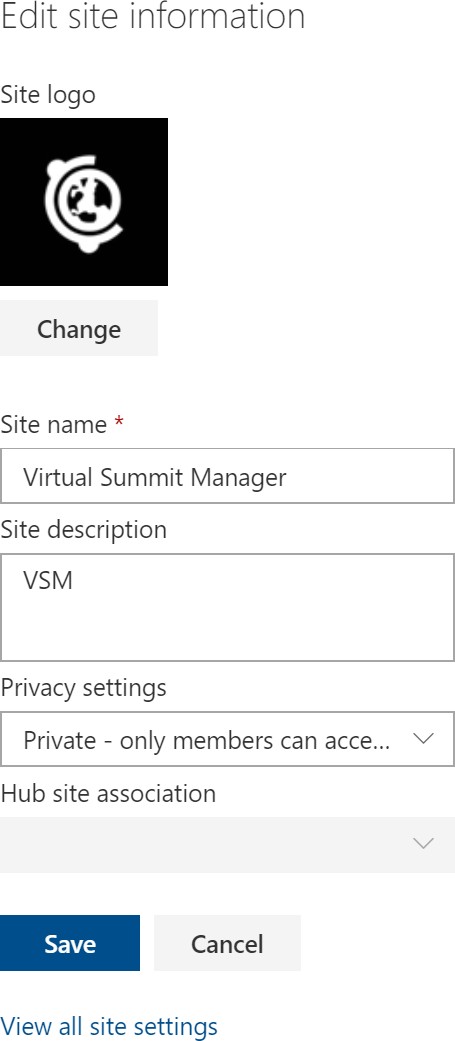This screenshot has width=455, height=1041.
Task: Click the chevron in Hub site association
Action: click(423, 844)
